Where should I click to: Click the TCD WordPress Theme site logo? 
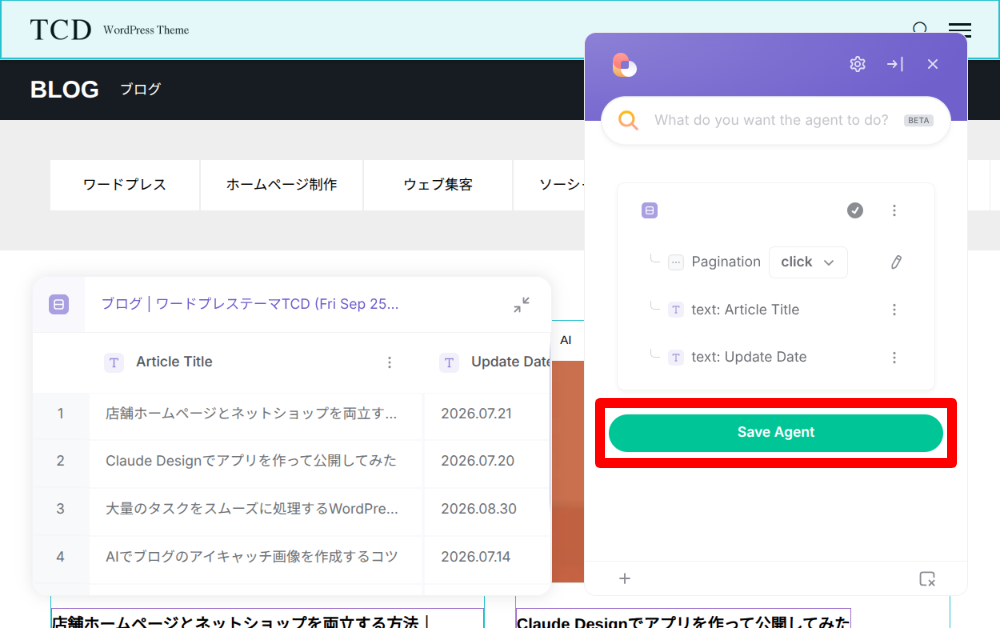(x=109, y=30)
